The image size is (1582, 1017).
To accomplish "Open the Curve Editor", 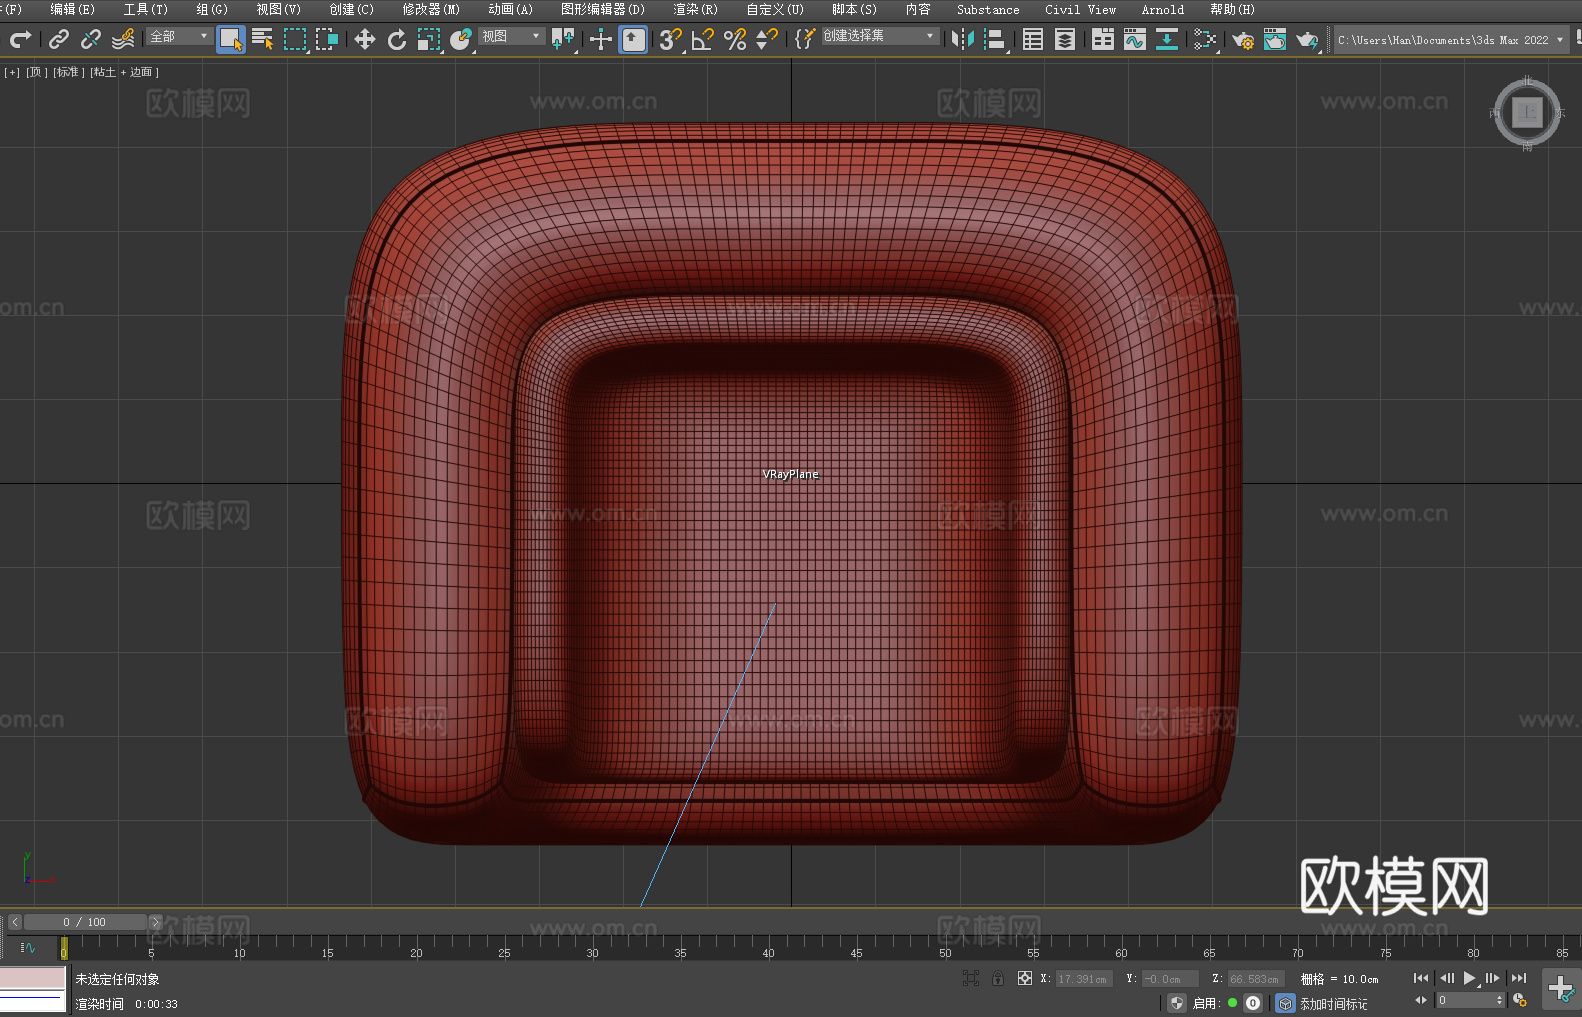I will pyautogui.click(x=1135, y=39).
